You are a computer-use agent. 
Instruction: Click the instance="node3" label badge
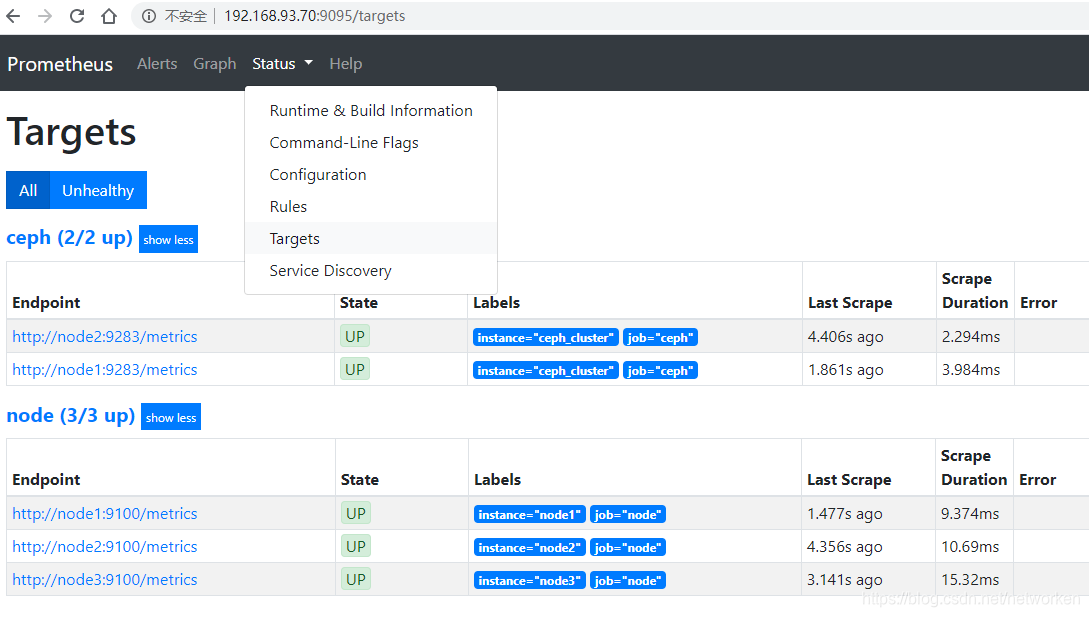(530, 581)
